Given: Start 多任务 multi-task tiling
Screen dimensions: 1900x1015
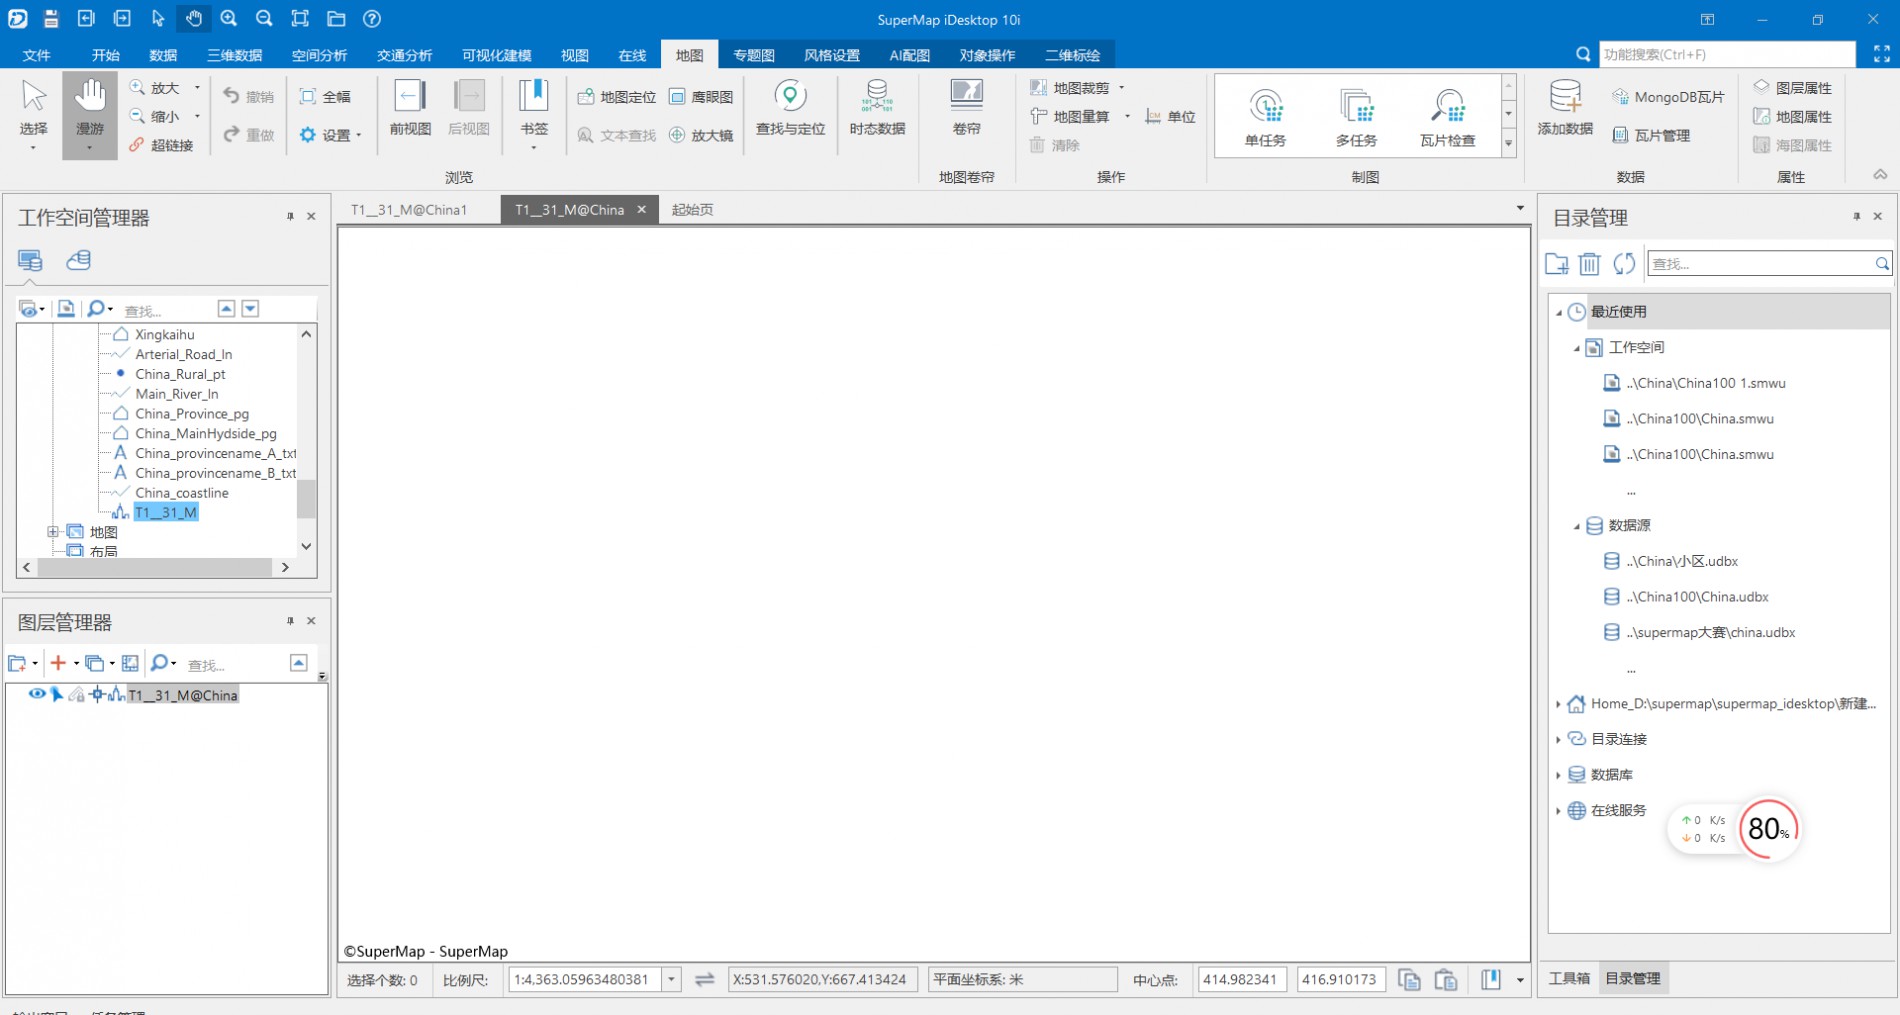Looking at the screenshot, I should 1356,117.
